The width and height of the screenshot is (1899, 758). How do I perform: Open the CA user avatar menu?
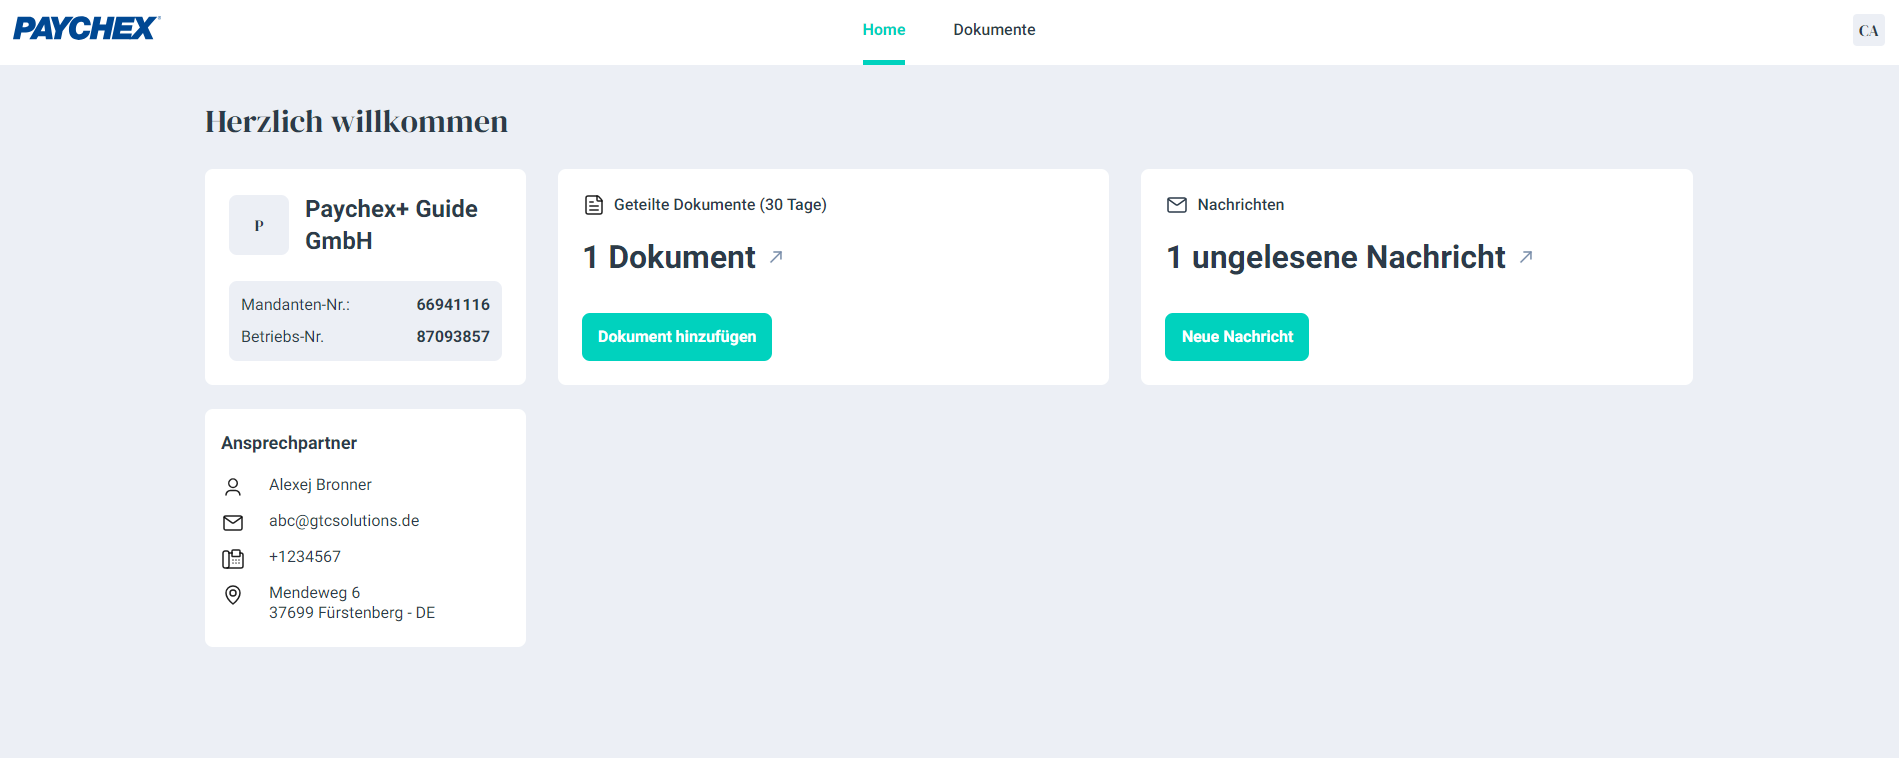click(x=1868, y=30)
